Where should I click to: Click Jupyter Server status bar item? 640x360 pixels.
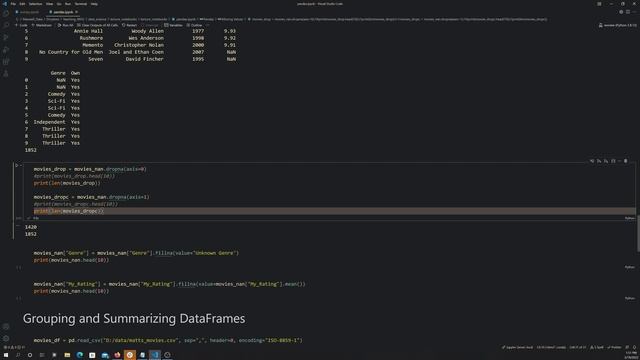[517, 347]
